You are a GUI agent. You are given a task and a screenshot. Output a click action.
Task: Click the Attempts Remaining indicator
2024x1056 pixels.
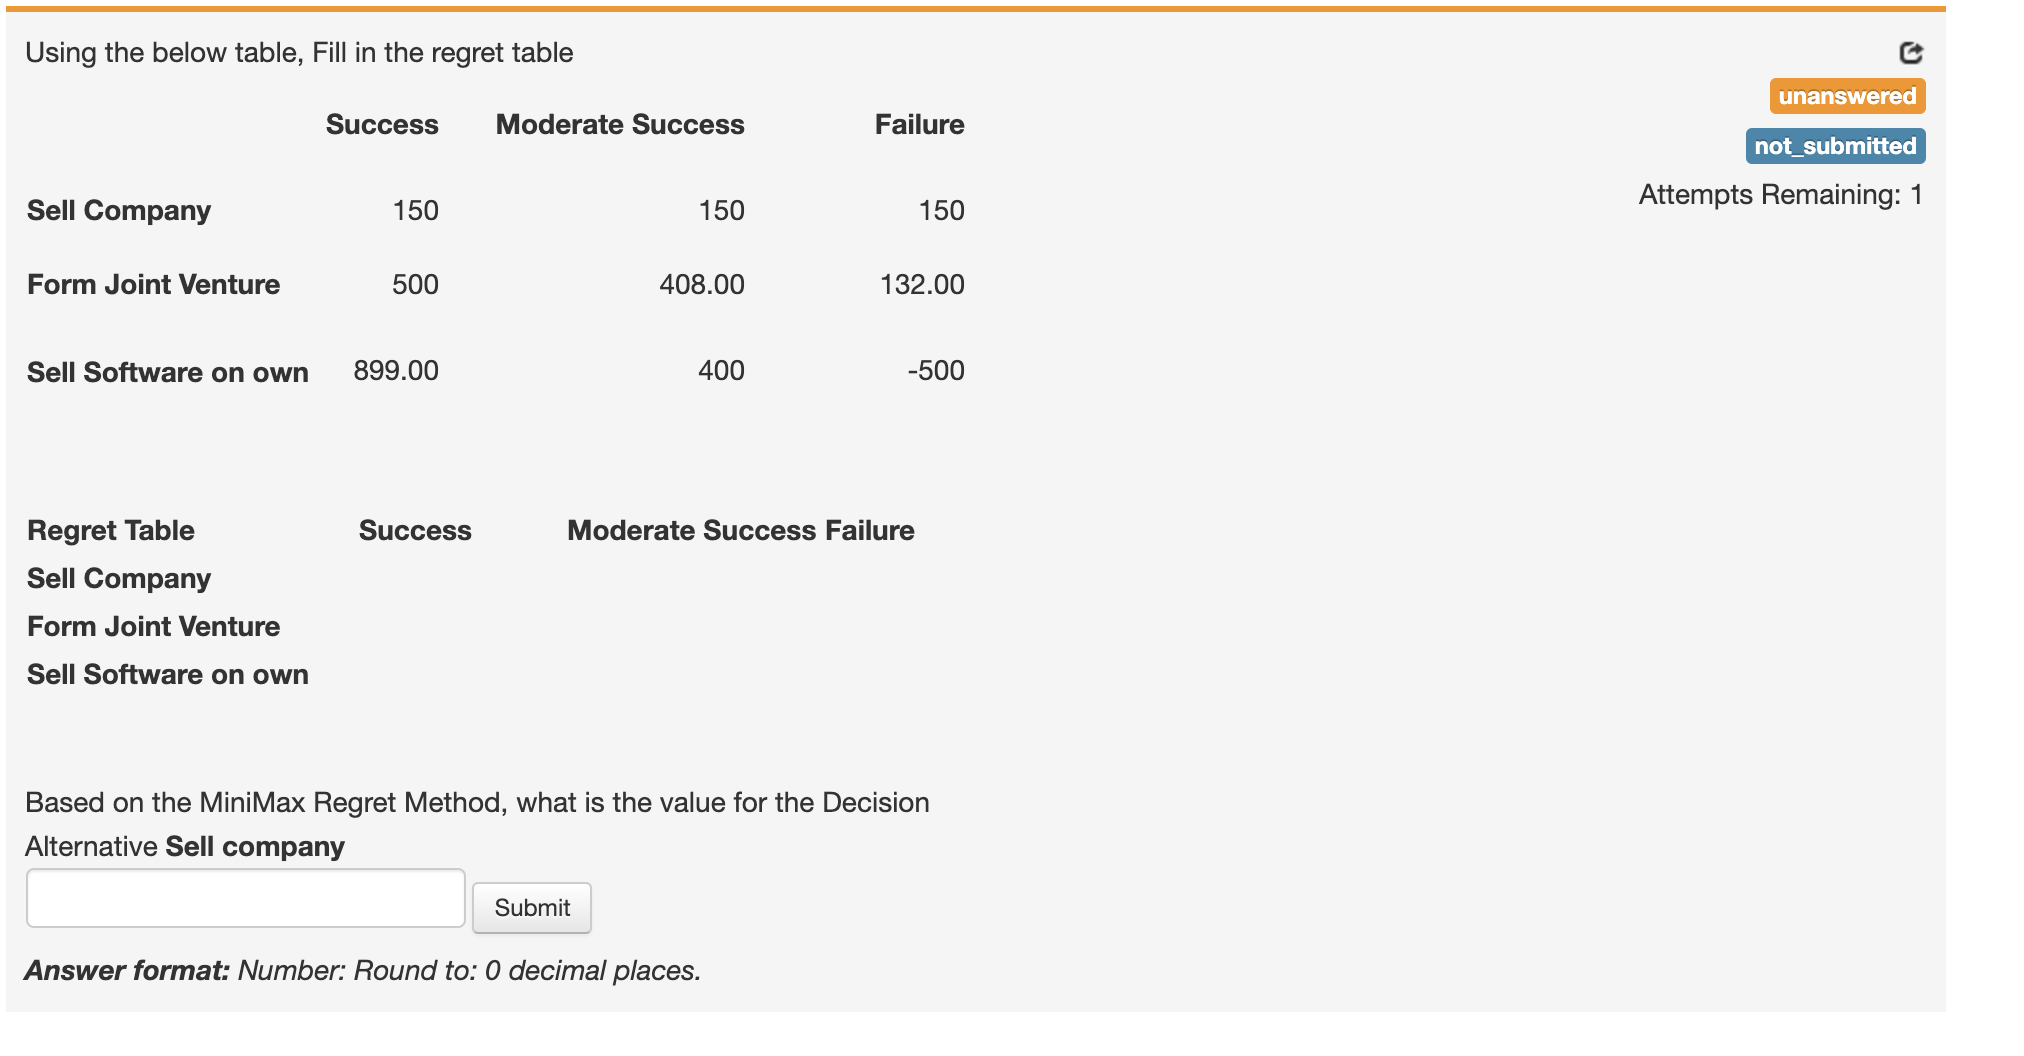coord(1779,196)
